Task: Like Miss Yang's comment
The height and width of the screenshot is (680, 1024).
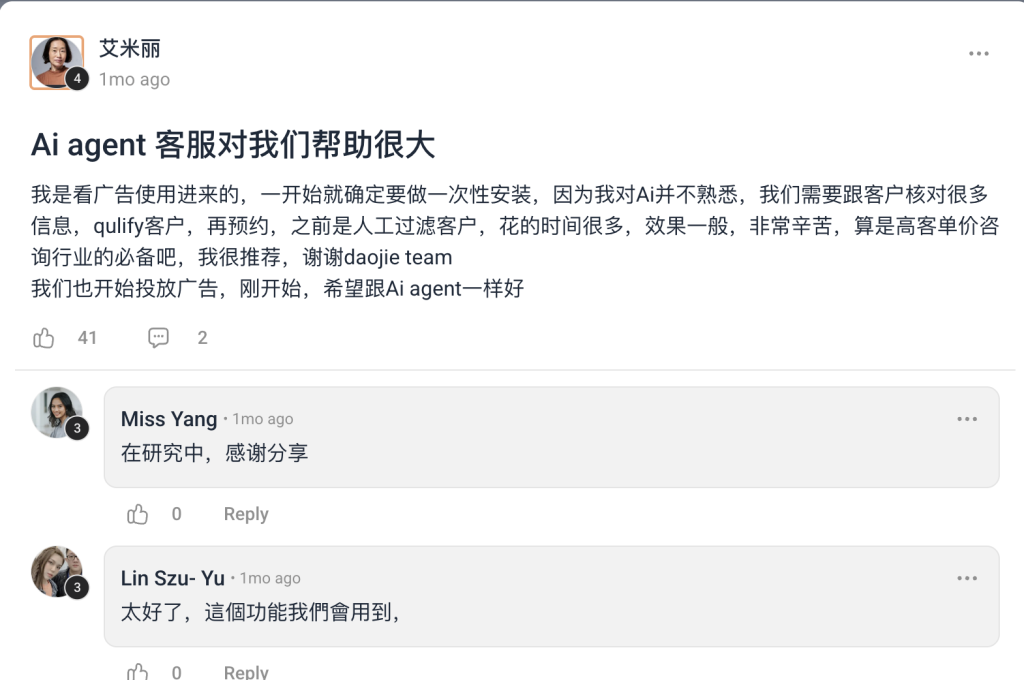Action: (137, 514)
